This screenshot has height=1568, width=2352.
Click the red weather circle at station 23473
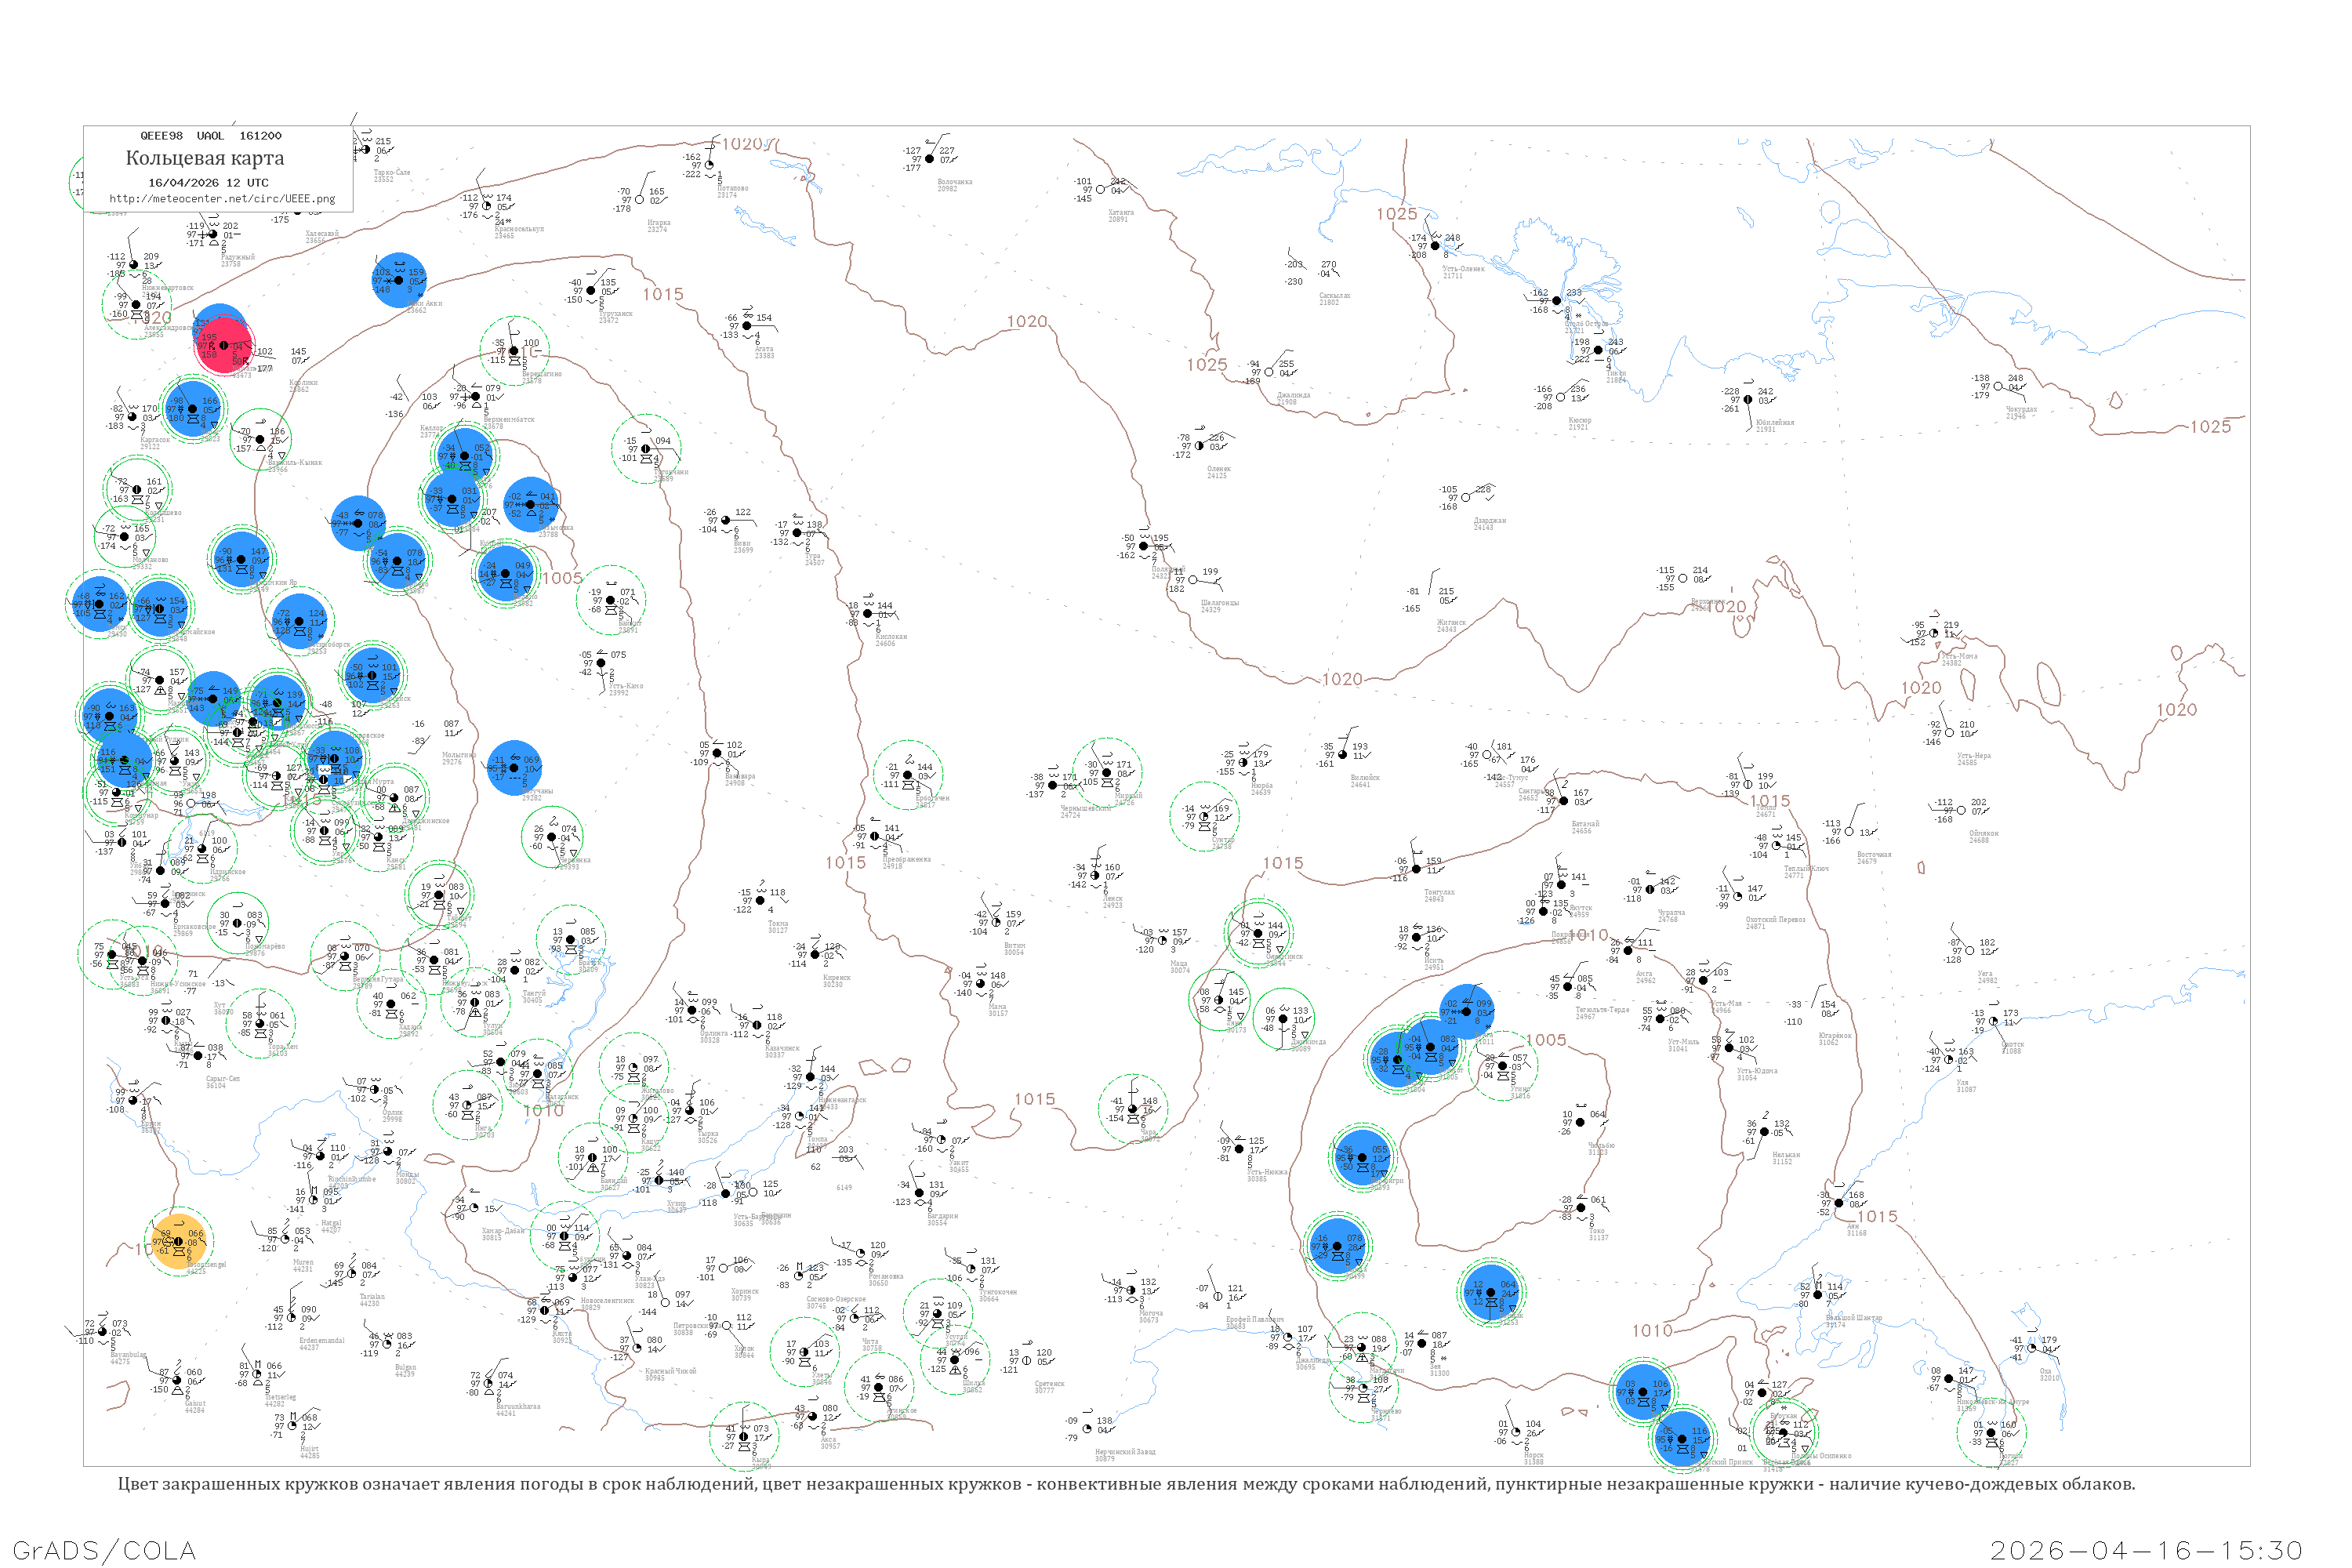tap(226, 346)
